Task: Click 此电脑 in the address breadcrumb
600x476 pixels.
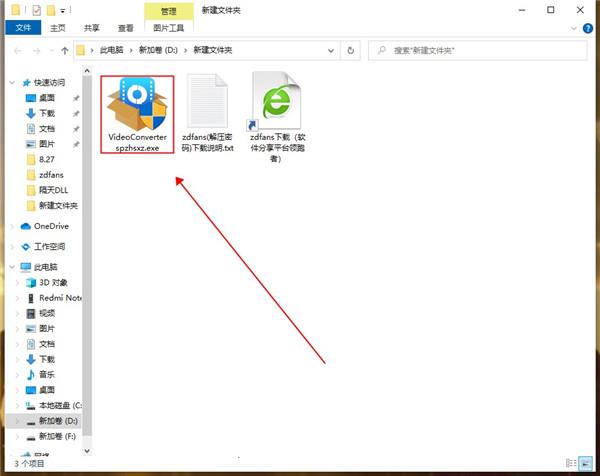Action: (112, 50)
